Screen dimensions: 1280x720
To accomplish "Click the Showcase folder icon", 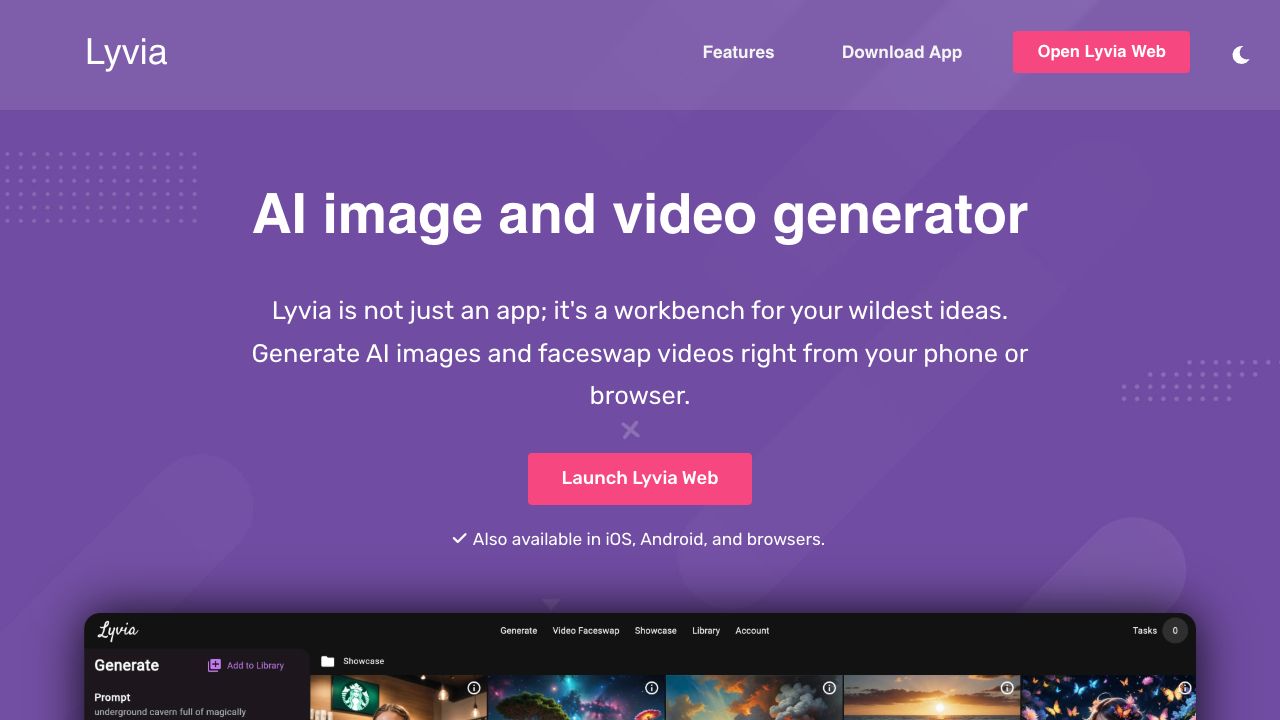I will point(327,661).
